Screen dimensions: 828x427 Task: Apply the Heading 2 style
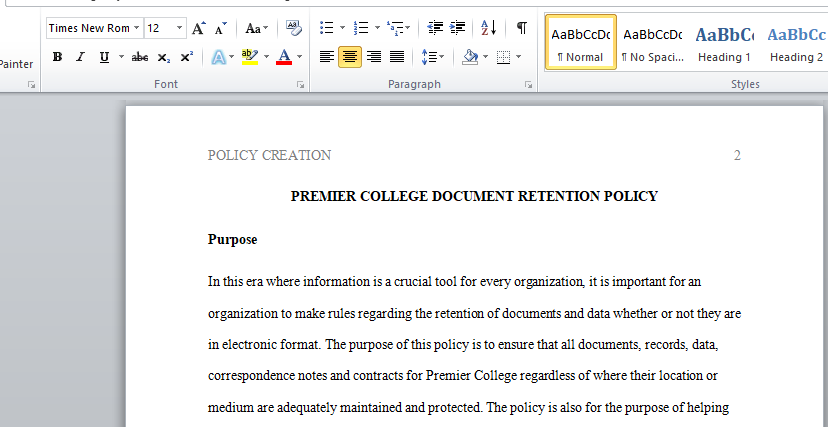795,42
